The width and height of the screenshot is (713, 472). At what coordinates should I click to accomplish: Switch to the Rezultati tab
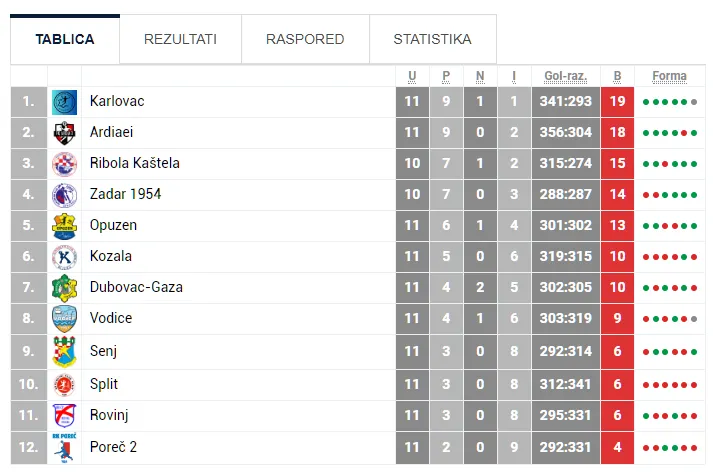pos(180,39)
